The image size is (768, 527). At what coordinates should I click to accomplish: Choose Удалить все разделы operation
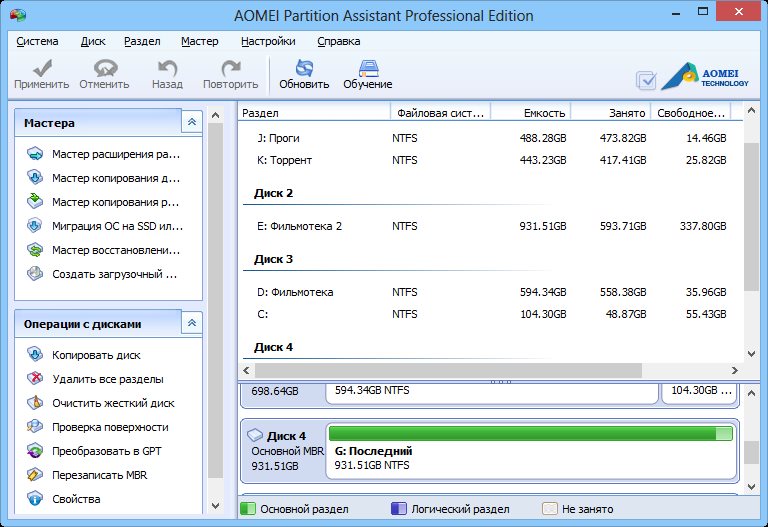click(x=107, y=379)
